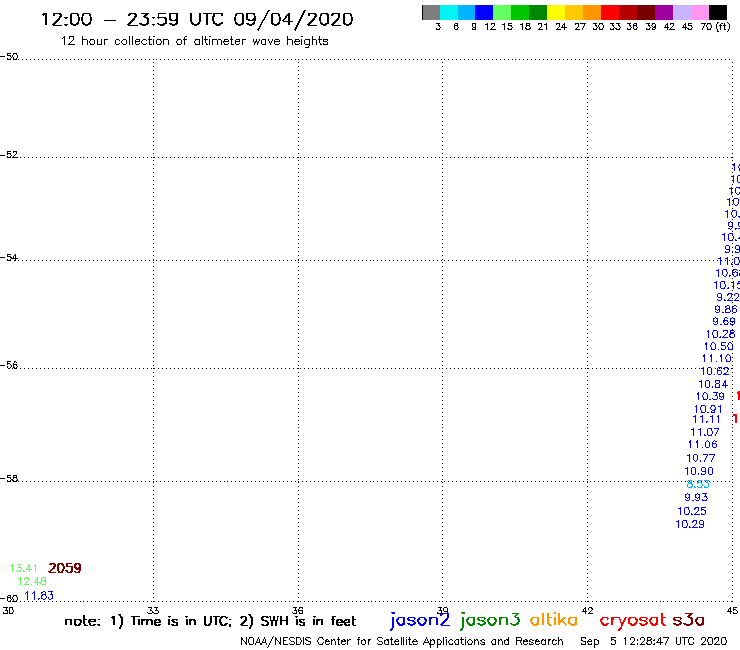Click the wave height value 10.77
The width and height of the screenshot is (740, 650).
point(701,458)
